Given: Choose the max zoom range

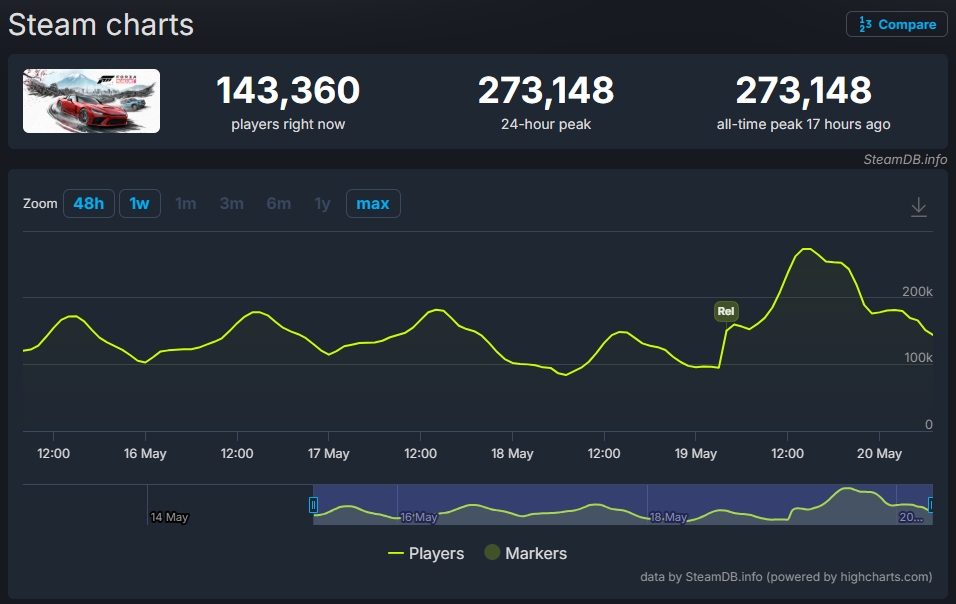Looking at the screenshot, I should (x=373, y=204).
